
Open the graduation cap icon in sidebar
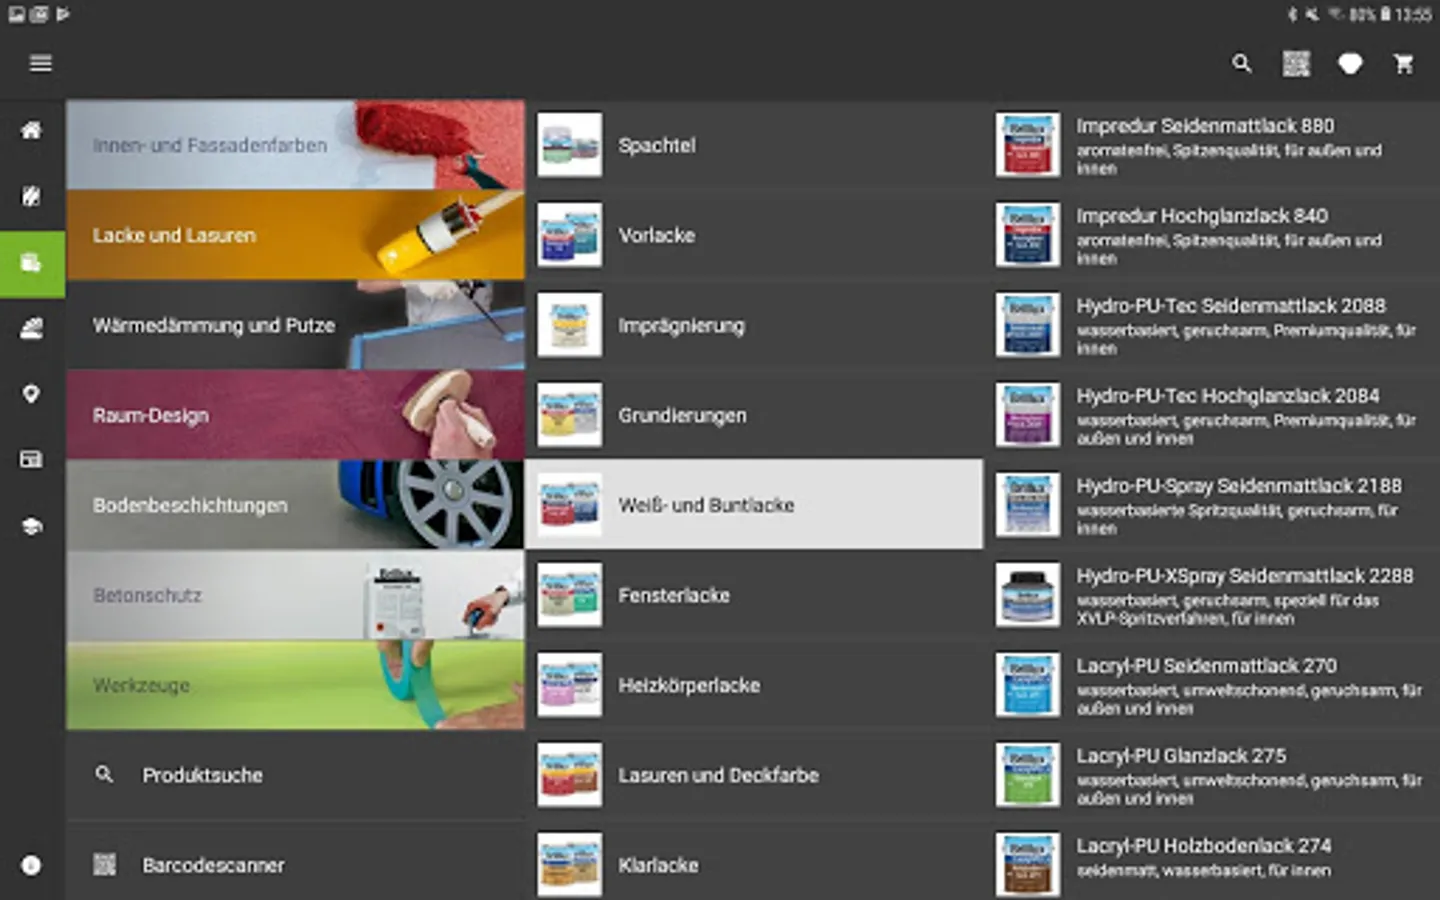(32, 526)
